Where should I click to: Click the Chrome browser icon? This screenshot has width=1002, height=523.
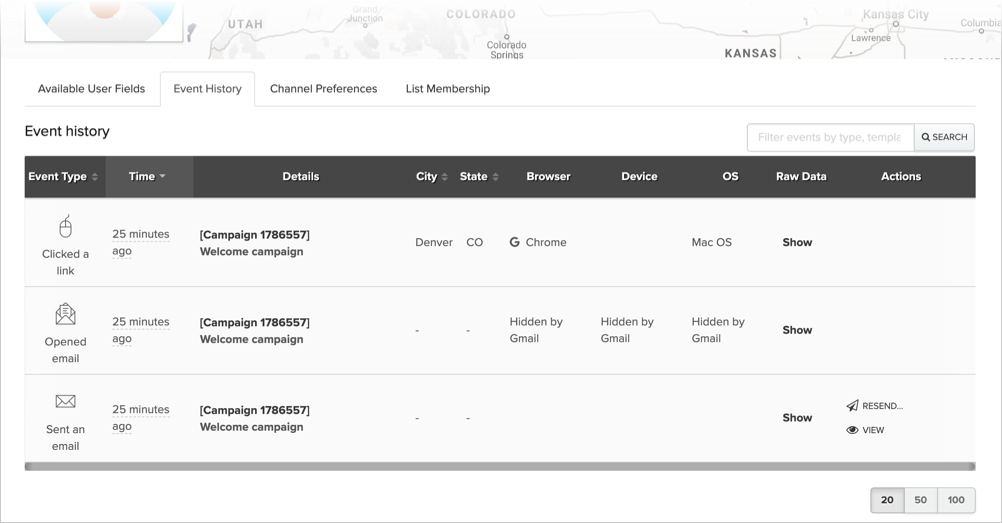(515, 242)
